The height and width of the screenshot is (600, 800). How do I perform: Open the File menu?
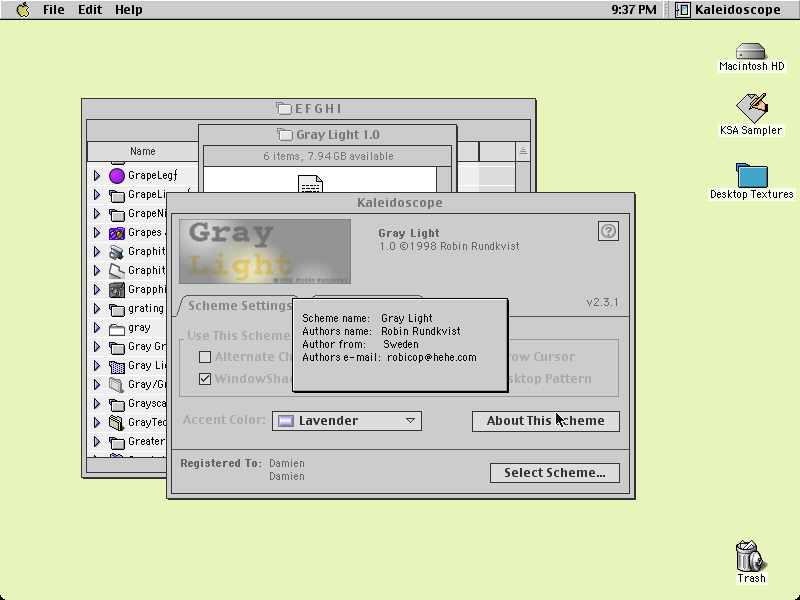pyautogui.click(x=54, y=10)
